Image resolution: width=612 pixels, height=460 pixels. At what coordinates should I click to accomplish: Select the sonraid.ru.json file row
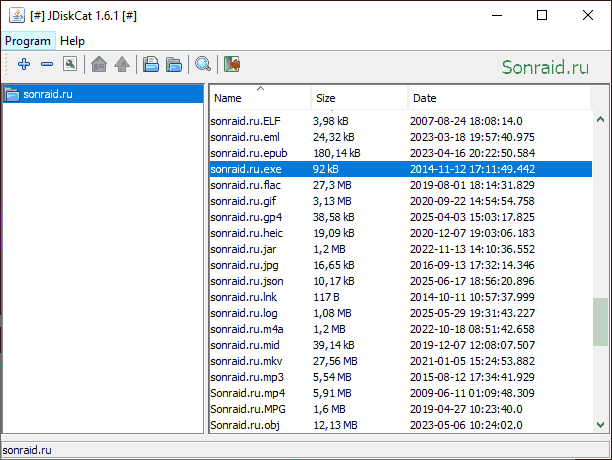[401, 281]
